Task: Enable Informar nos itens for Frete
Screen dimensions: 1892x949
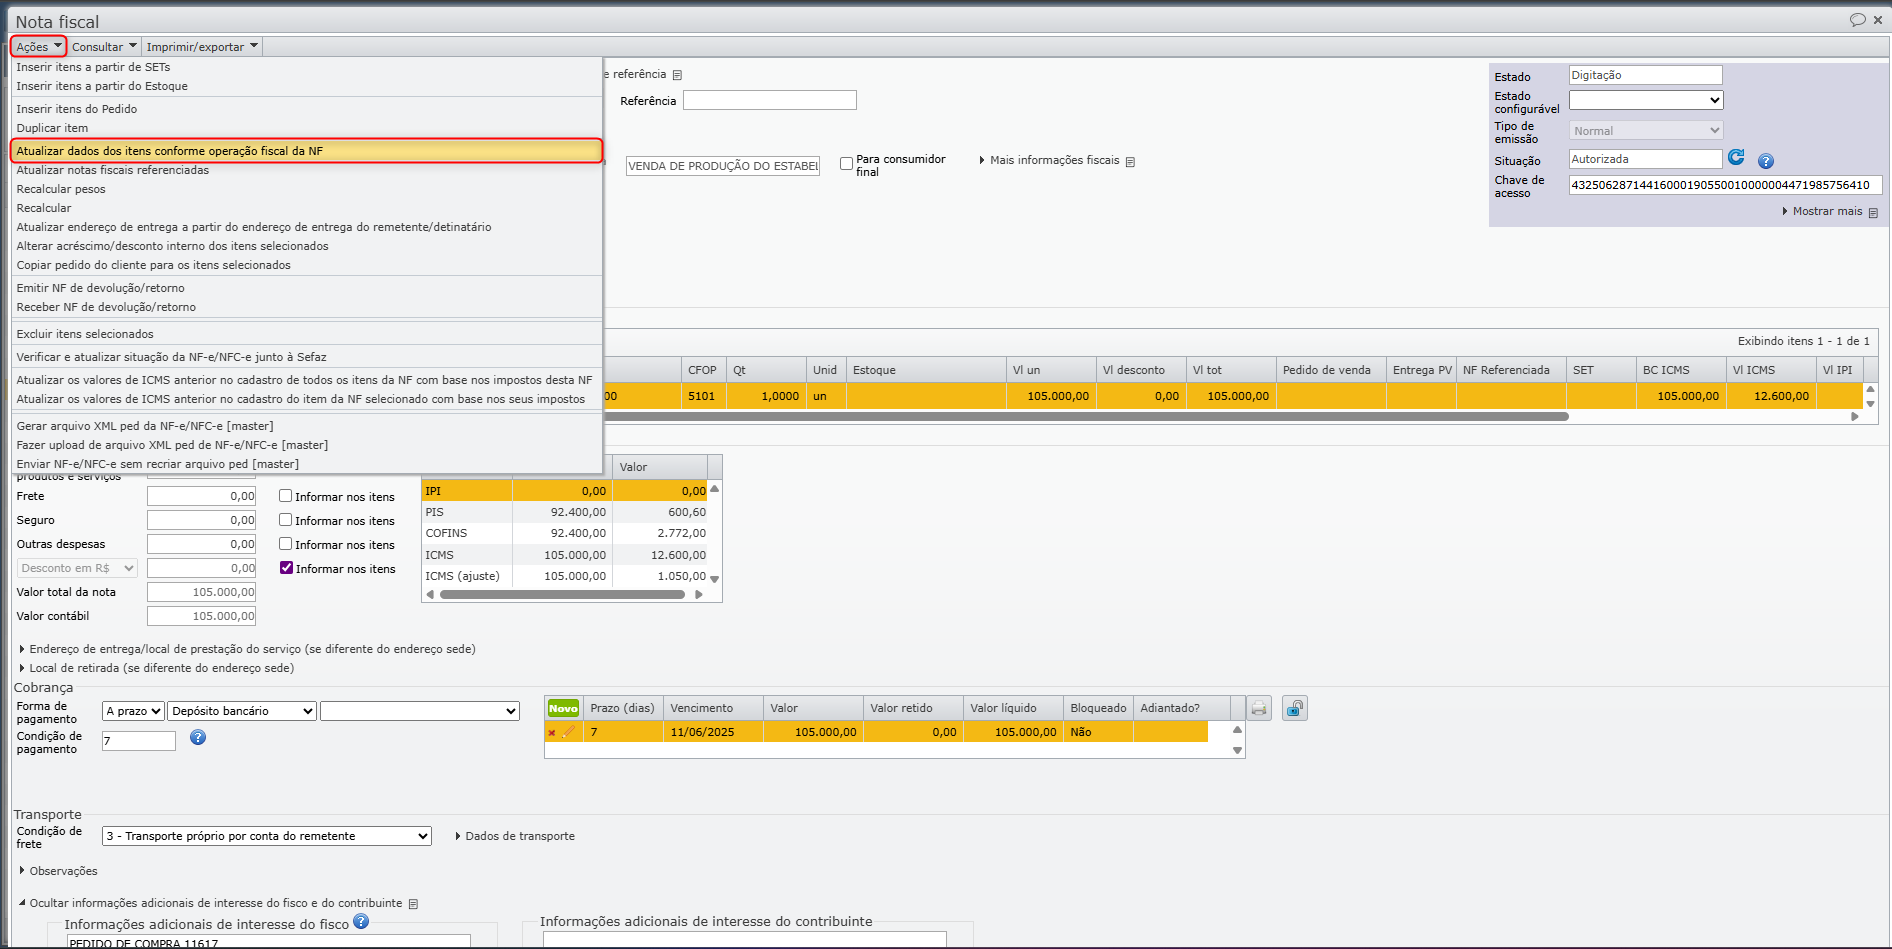Action: (286, 496)
